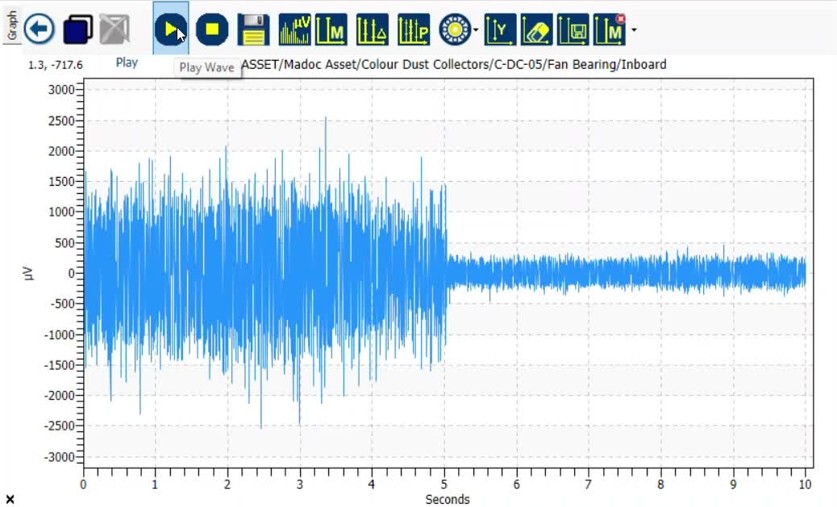Click the chart icon labeled P

tap(413, 30)
